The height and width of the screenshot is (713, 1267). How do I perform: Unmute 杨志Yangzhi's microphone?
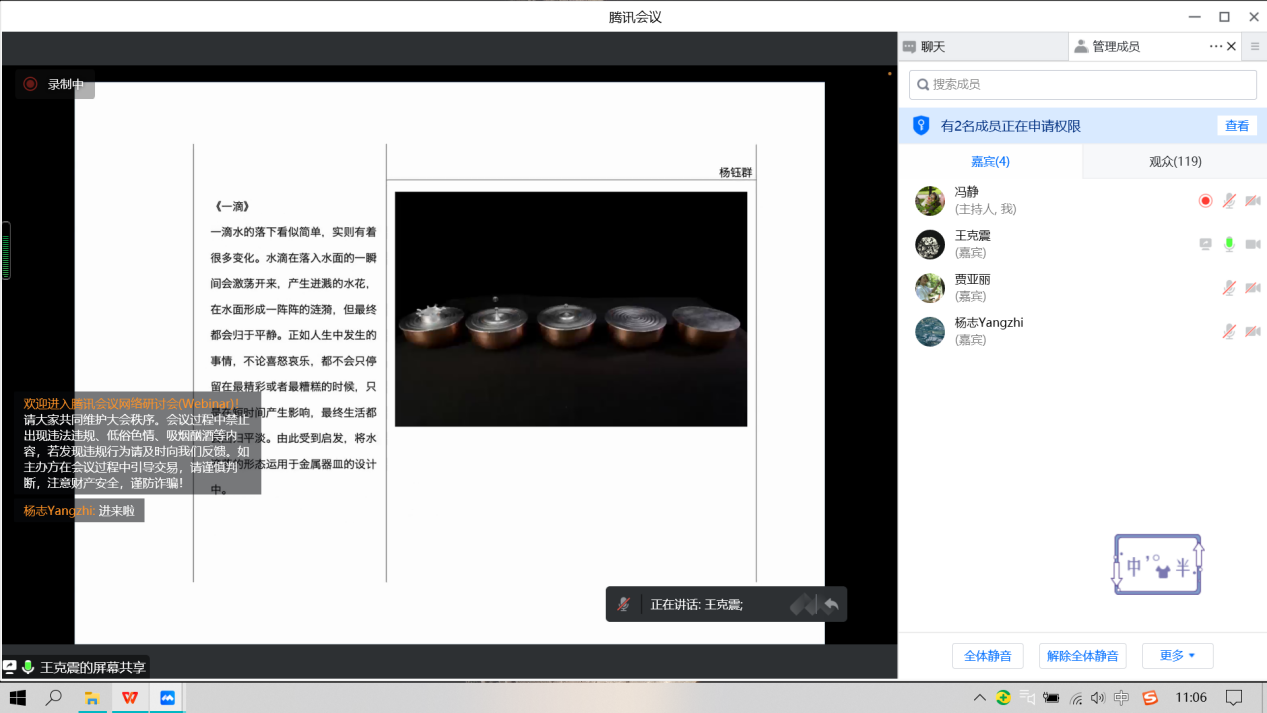[1229, 331]
